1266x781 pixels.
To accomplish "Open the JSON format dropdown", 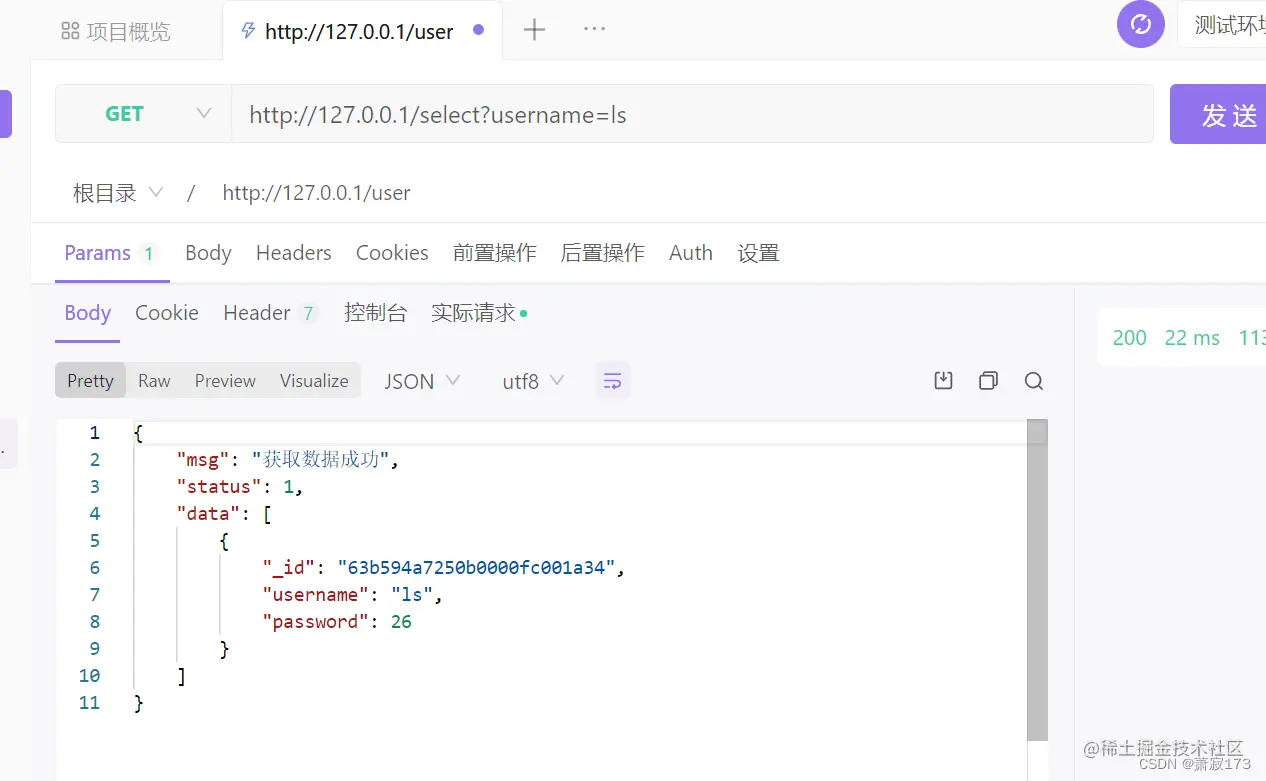I will [x=423, y=381].
